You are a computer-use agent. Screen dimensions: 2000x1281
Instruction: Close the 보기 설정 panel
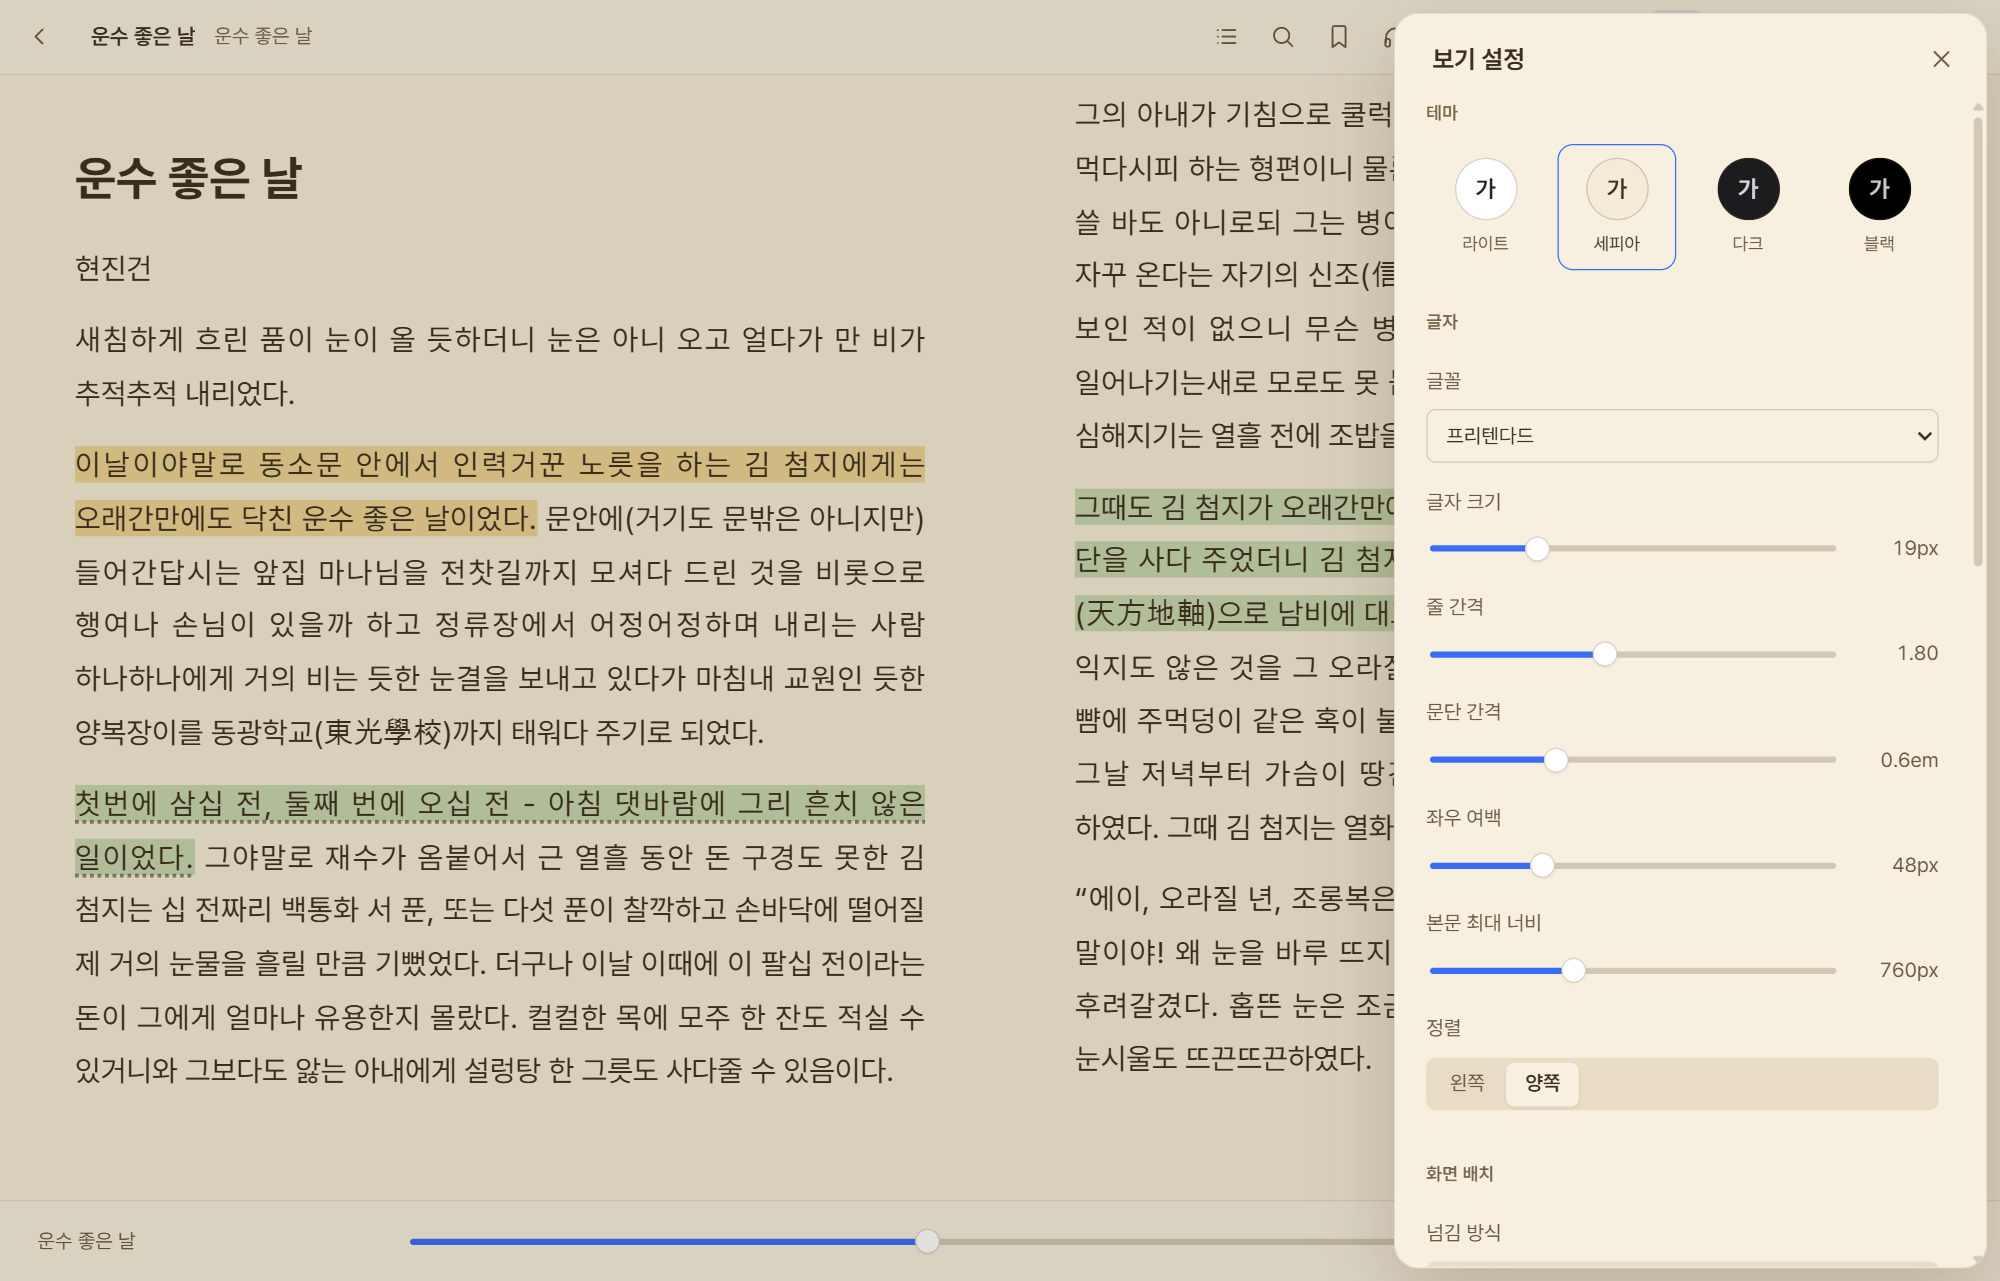[x=1941, y=59]
